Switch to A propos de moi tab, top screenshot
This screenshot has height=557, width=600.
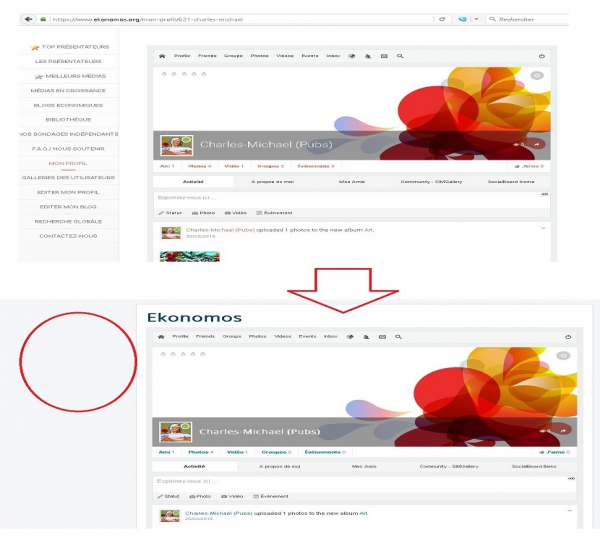point(272,182)
